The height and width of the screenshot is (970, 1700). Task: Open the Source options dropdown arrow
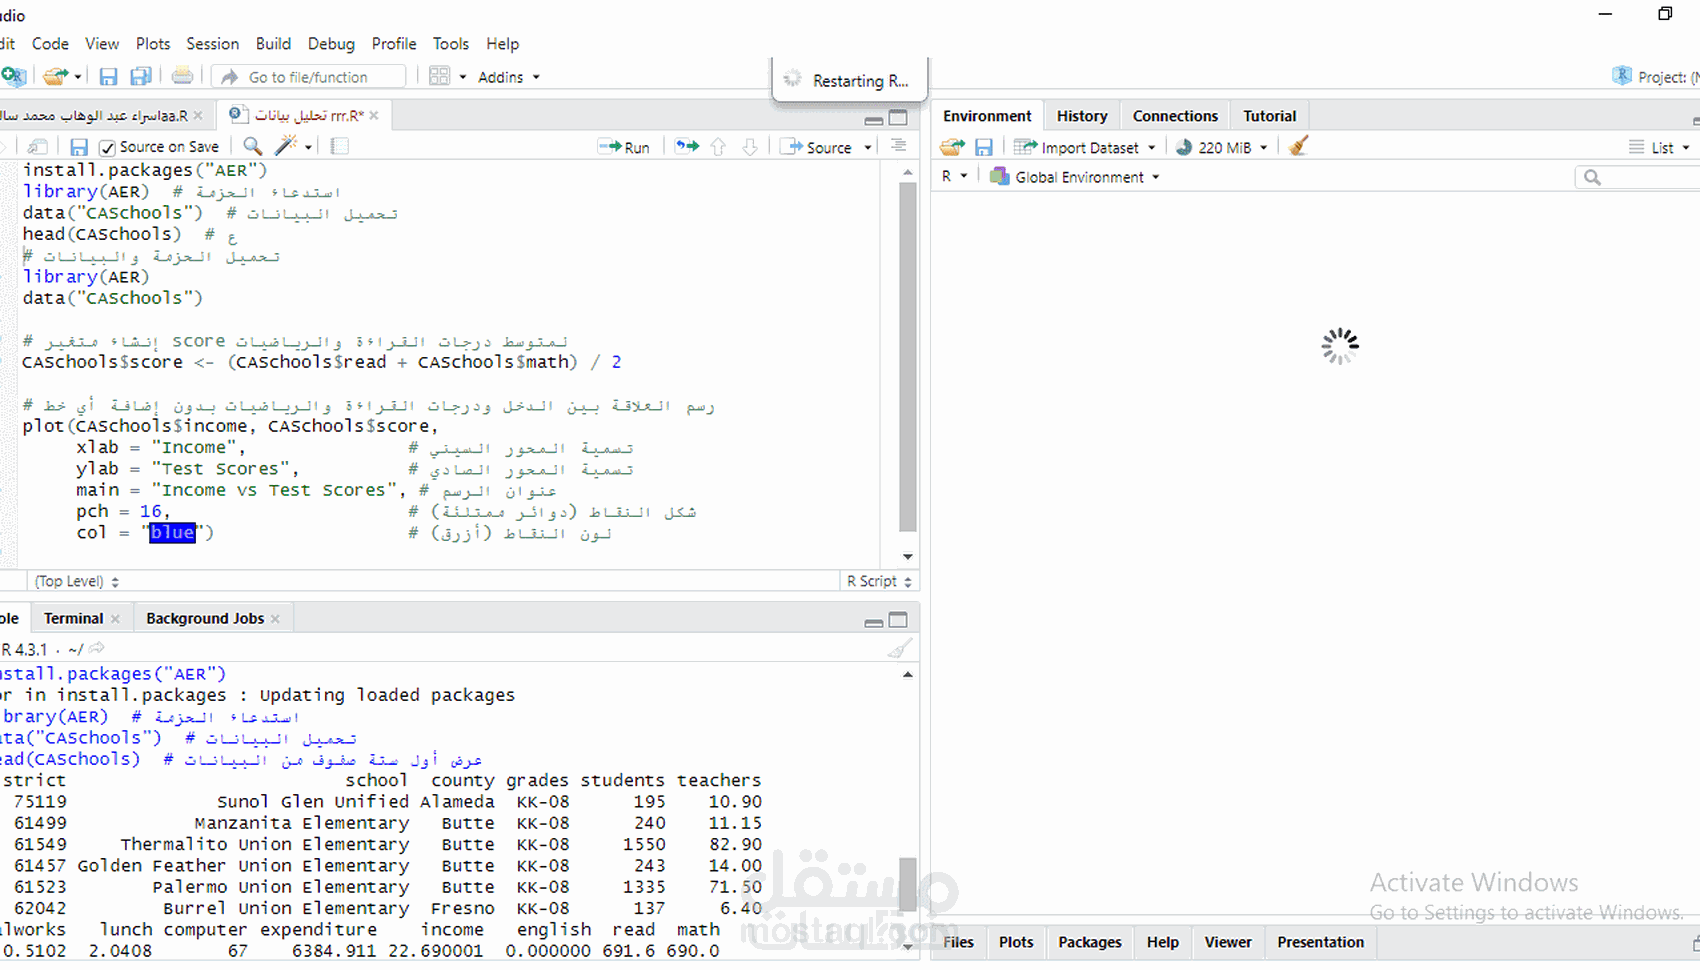[868, 147]
